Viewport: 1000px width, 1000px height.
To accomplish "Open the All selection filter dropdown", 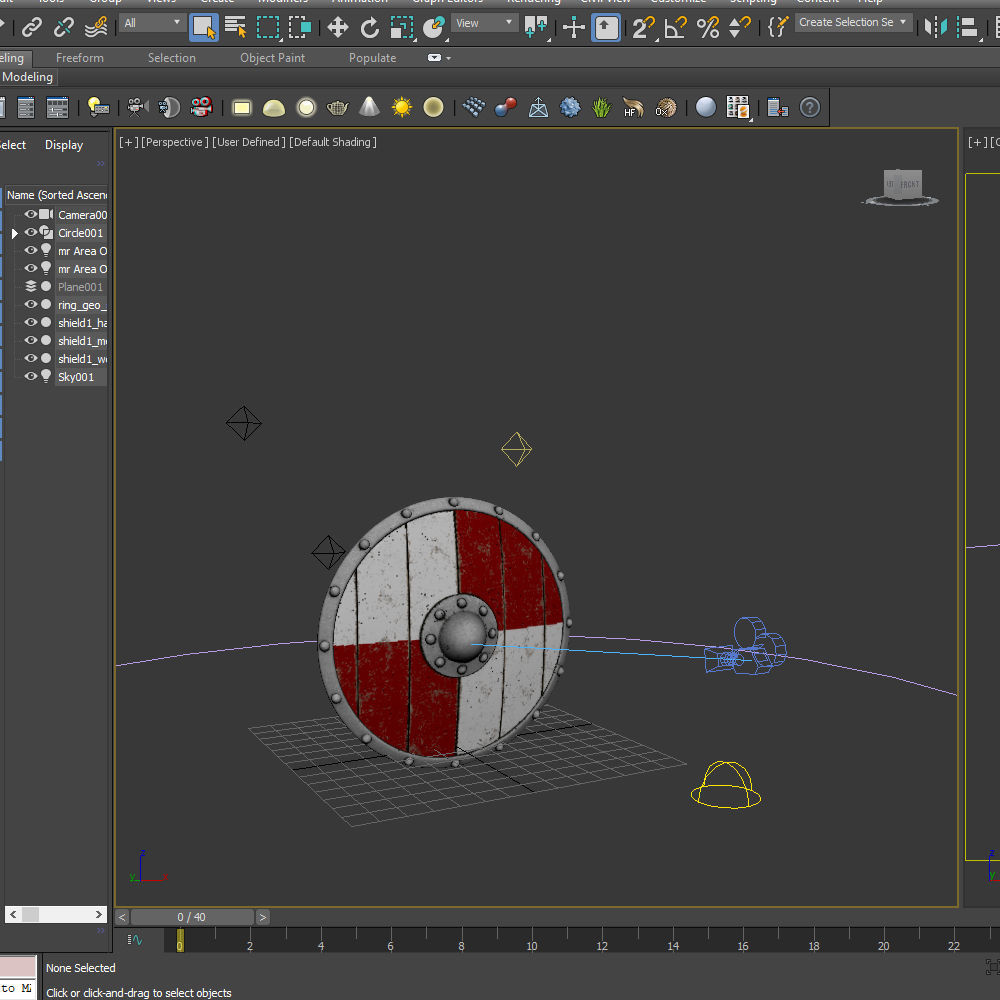I will click(152, 23).
